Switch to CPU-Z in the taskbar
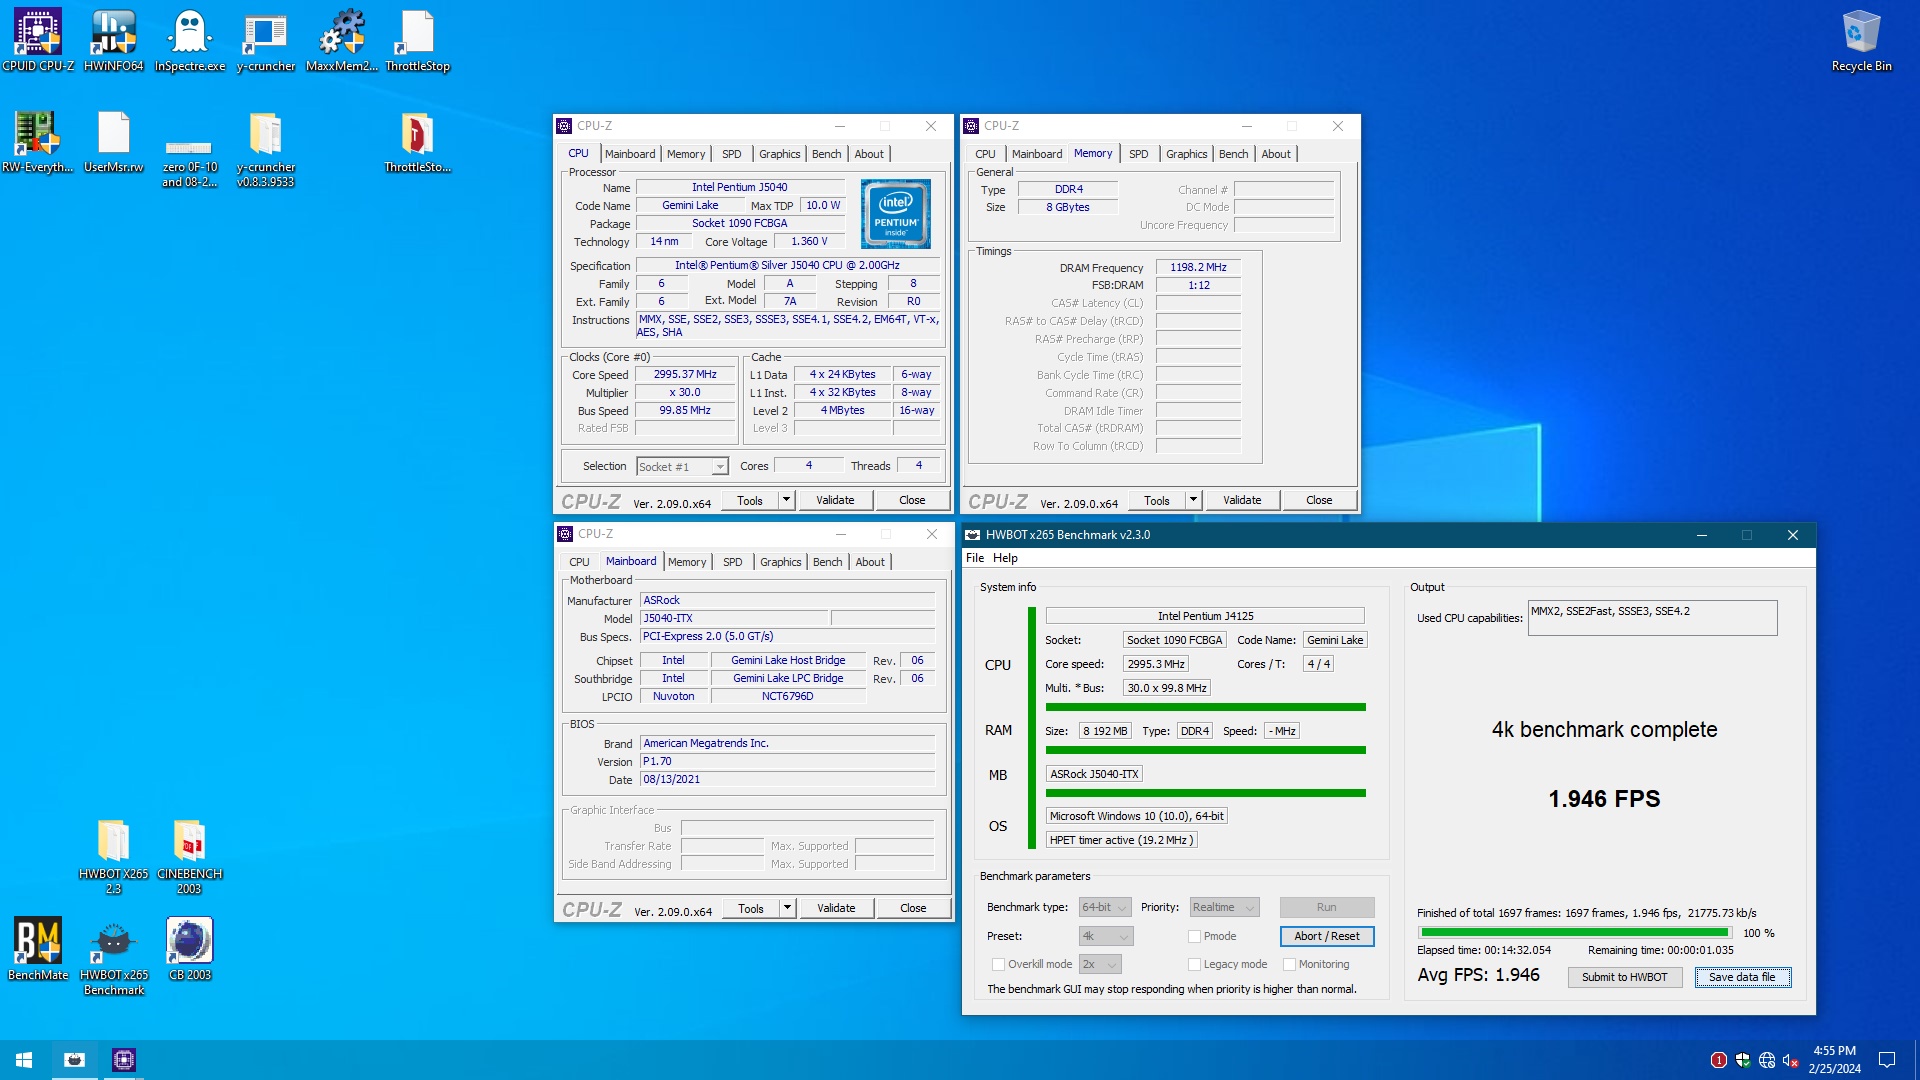Image resolution: width=1920 pixels, height=1080 pixels. coord(124,1060)
